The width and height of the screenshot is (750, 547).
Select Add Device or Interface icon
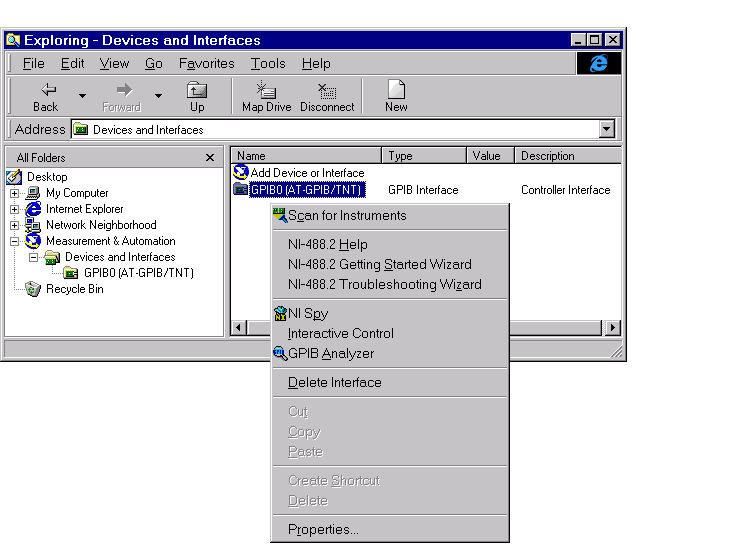click(241, 172)
